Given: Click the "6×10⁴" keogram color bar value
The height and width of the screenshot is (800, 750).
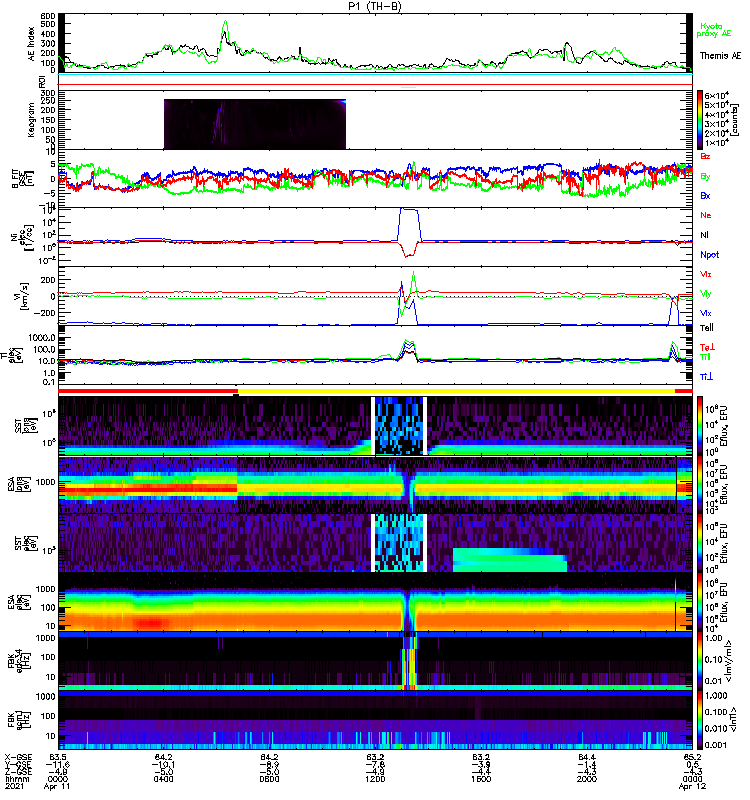Looking at the screenshot, I should pos(717,95).
